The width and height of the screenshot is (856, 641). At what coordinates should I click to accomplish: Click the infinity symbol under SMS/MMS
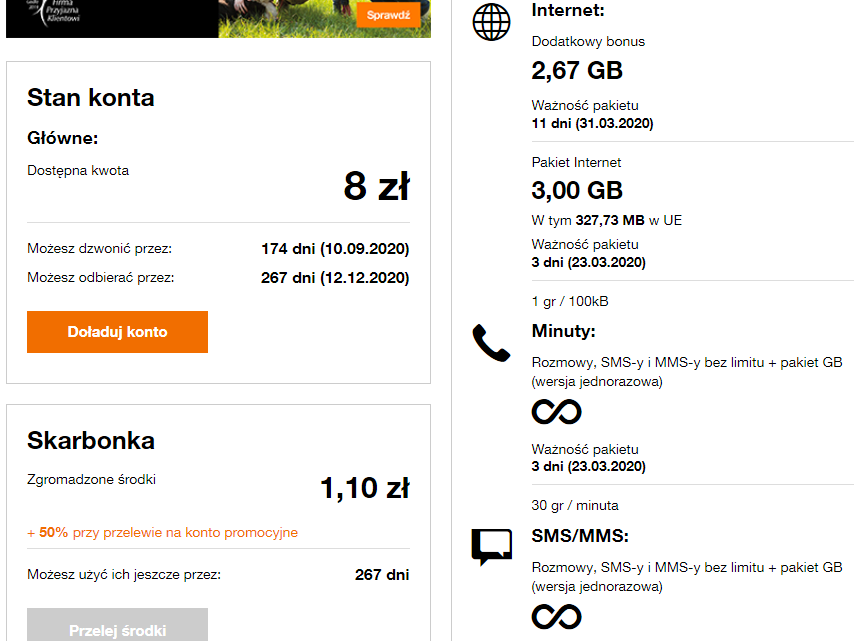pos(556,618)
